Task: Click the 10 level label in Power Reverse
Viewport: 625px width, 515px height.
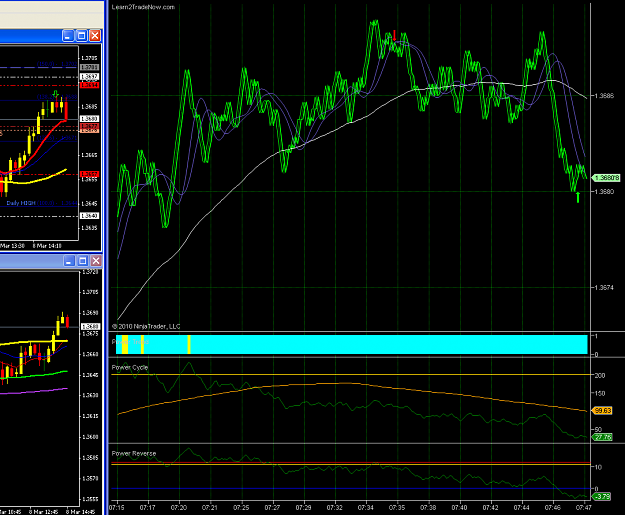Action: pos(598,467)
